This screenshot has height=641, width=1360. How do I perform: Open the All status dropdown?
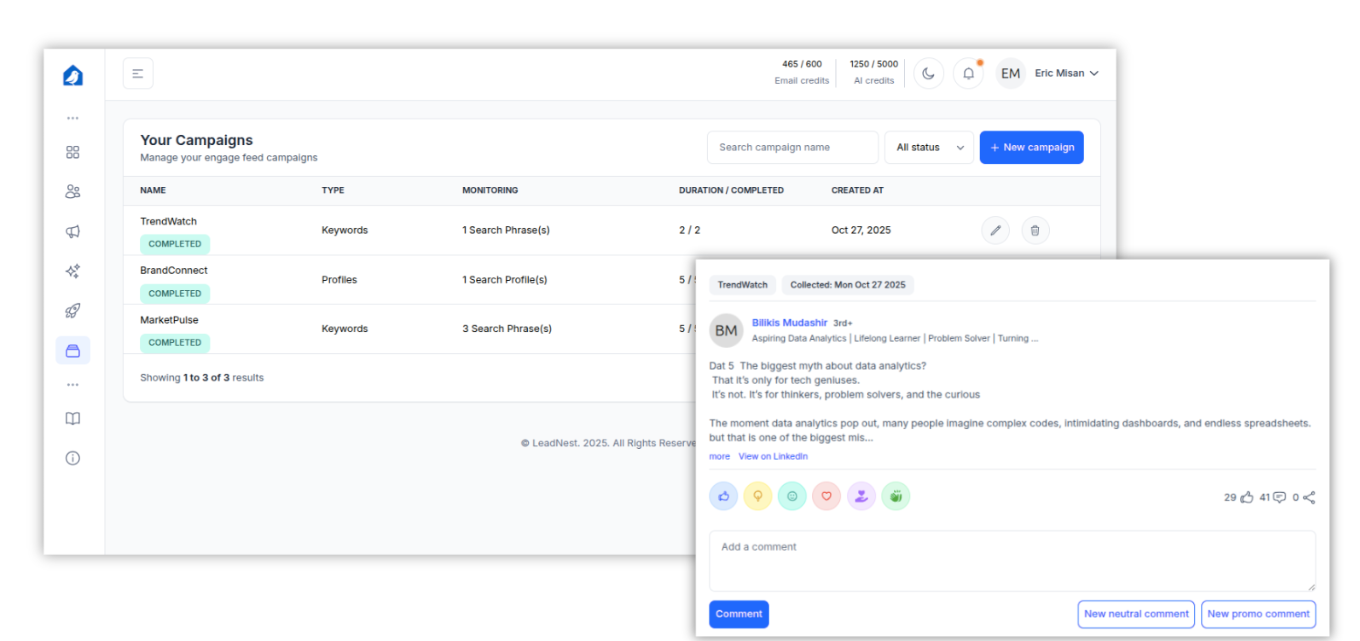pos(929,147)
